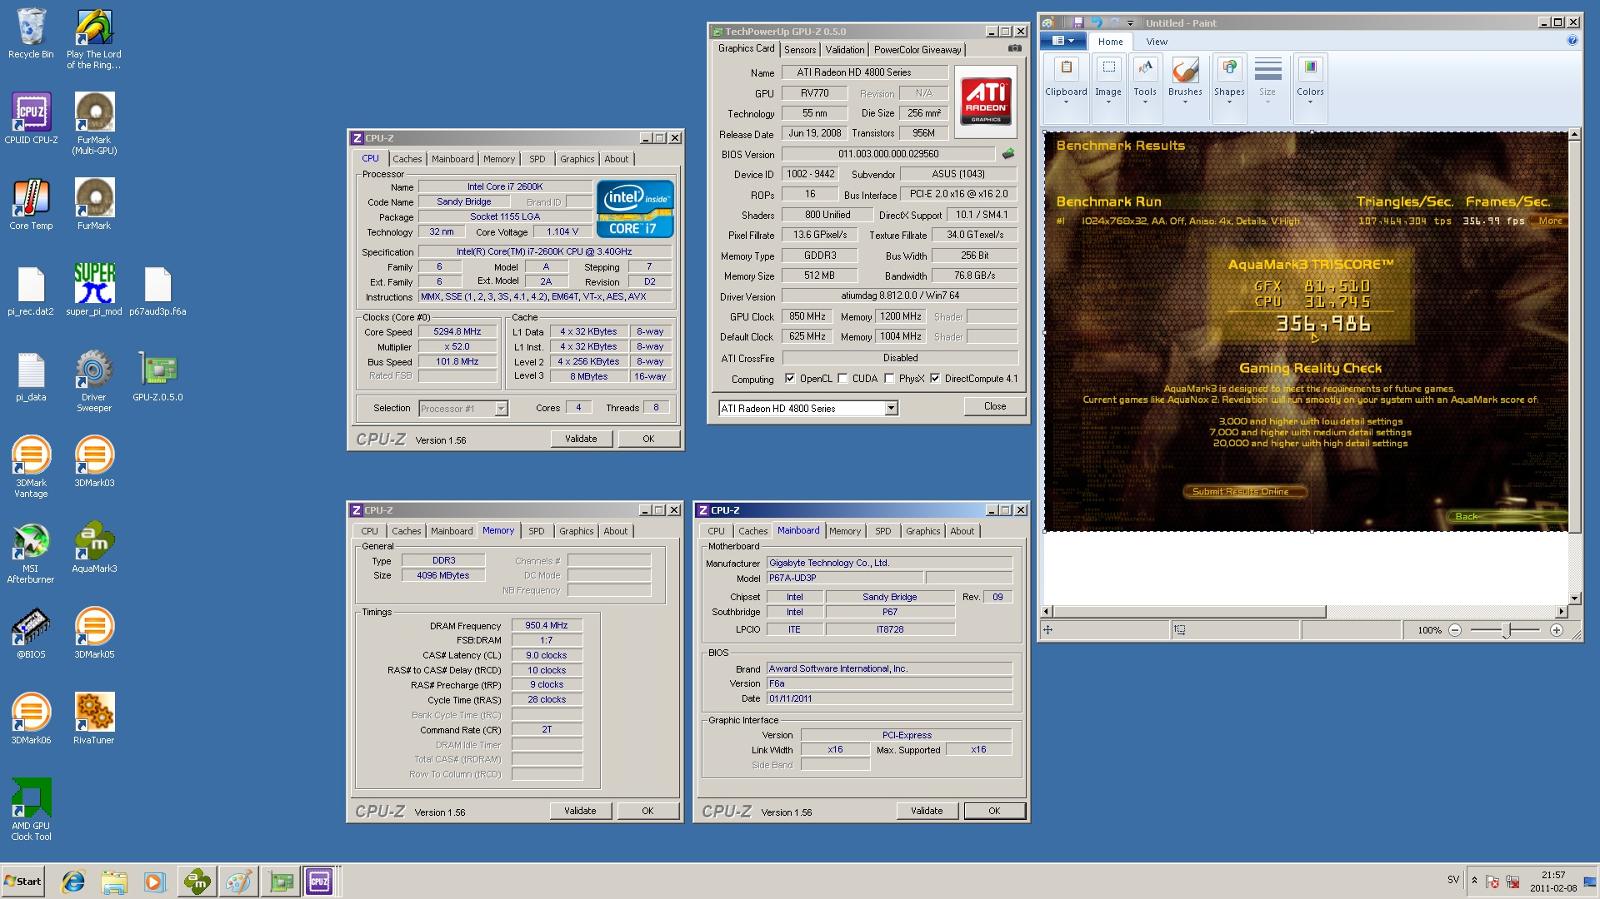Click the Windows Start button

(23, 881)
